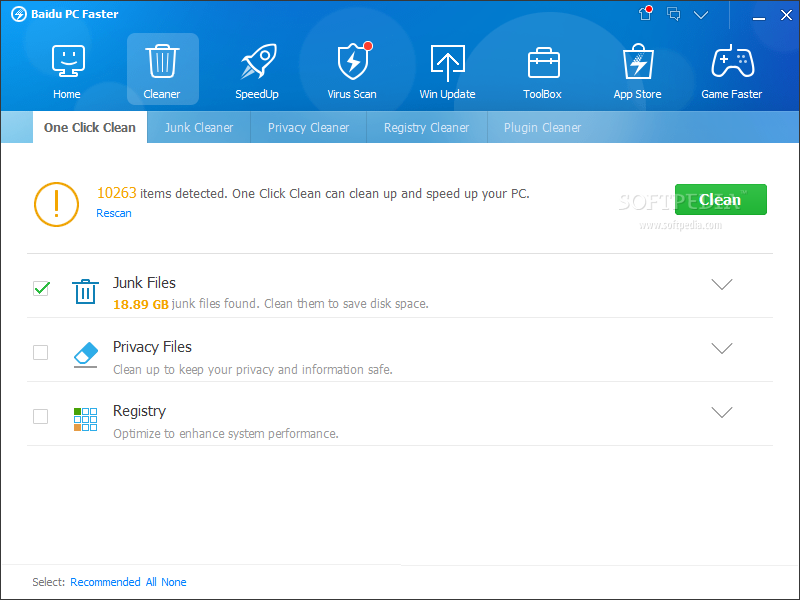Open the title bar dropdown menu arrow
This screenshot has height=600, width=800.
[701, 15]
